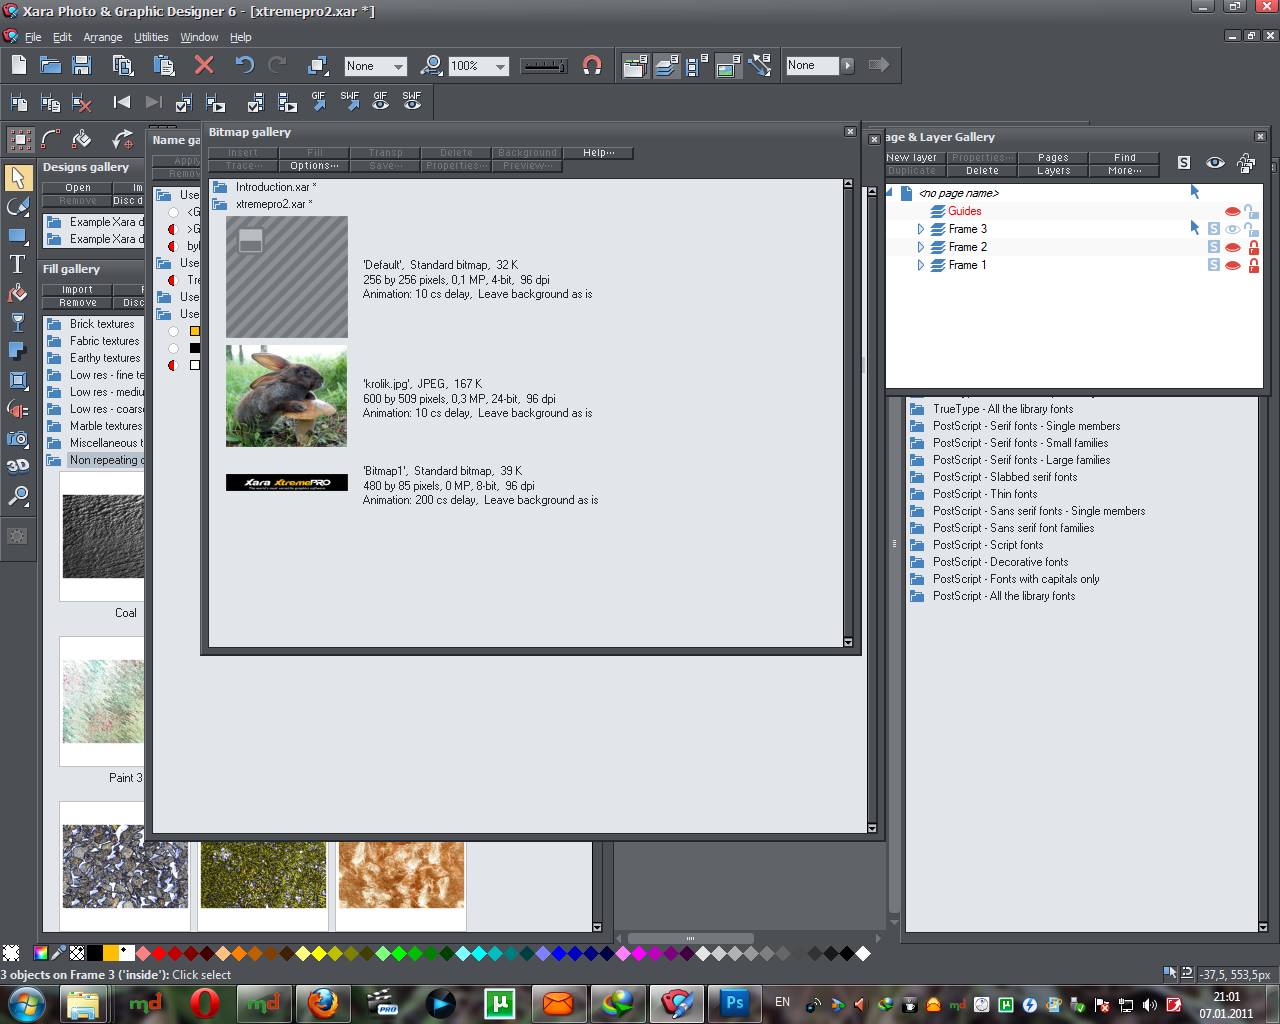Open Firefox from the Windows taskbar

pos(323,1003)
